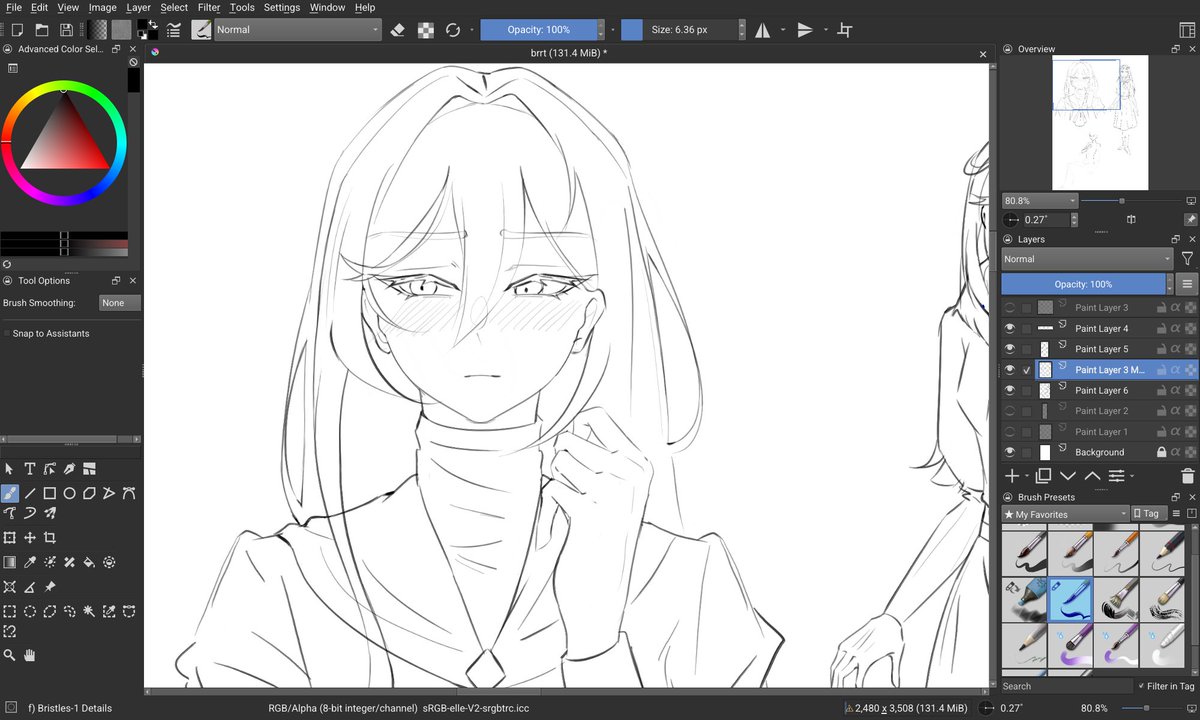Open the Settings menu
The image size is (1200, 720).
point(282,7)
